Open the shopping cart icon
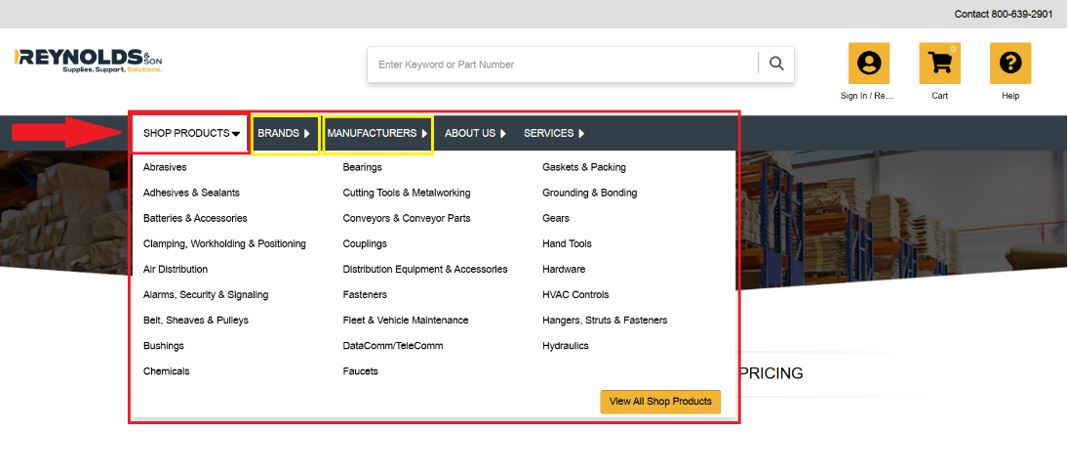The width and height of the screenshot is (1068, 455). [939, 64]
